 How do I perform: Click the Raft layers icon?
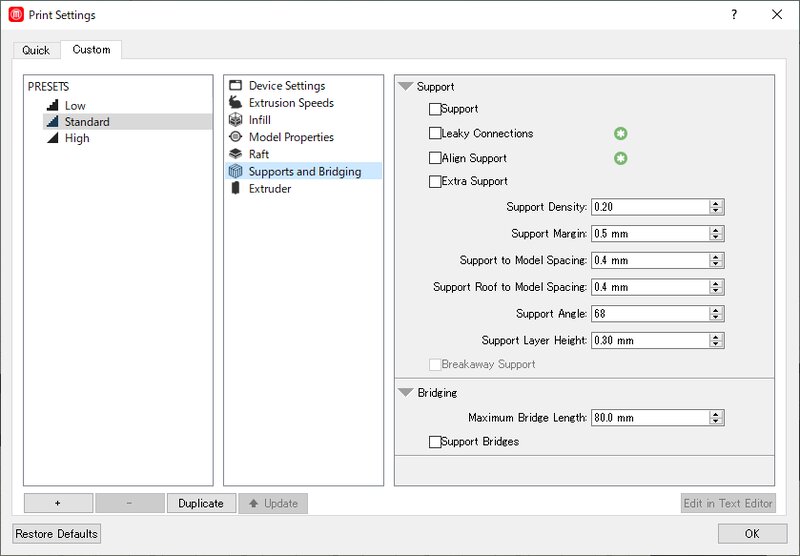(235, 154)
